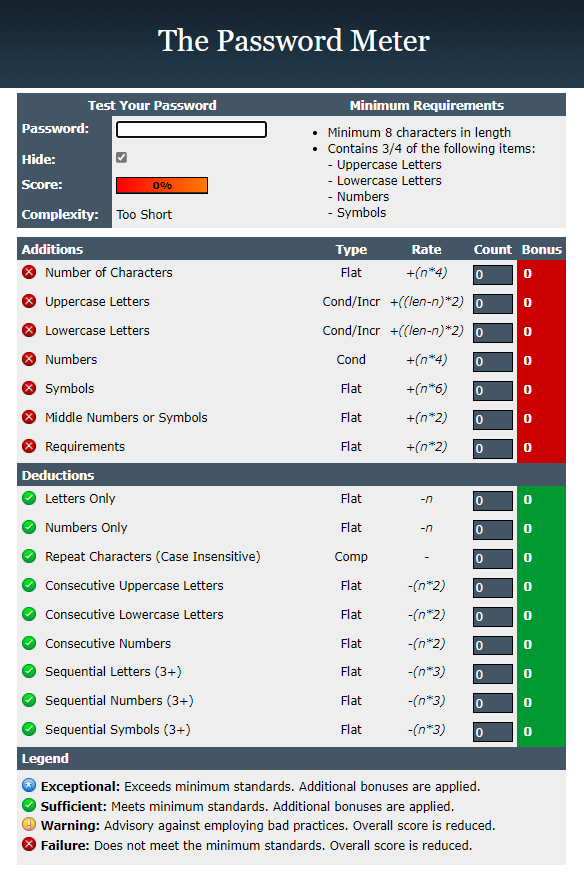Click the red Failure icon in Legend

[x=29, y=845]
